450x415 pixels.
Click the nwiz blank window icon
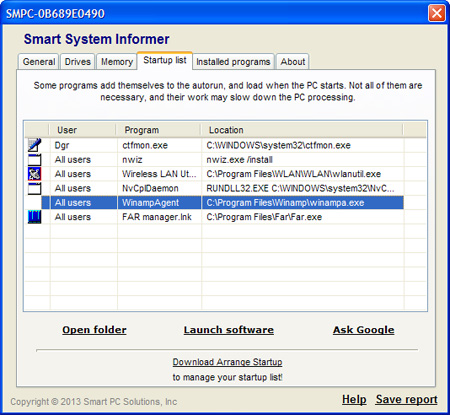[x=35, y=160]
